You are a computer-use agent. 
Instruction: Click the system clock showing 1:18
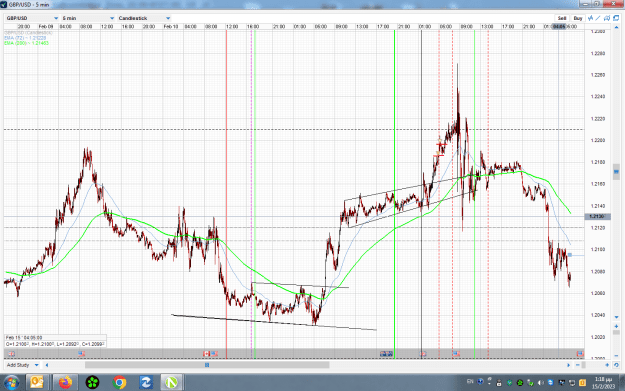click(603, 383)
